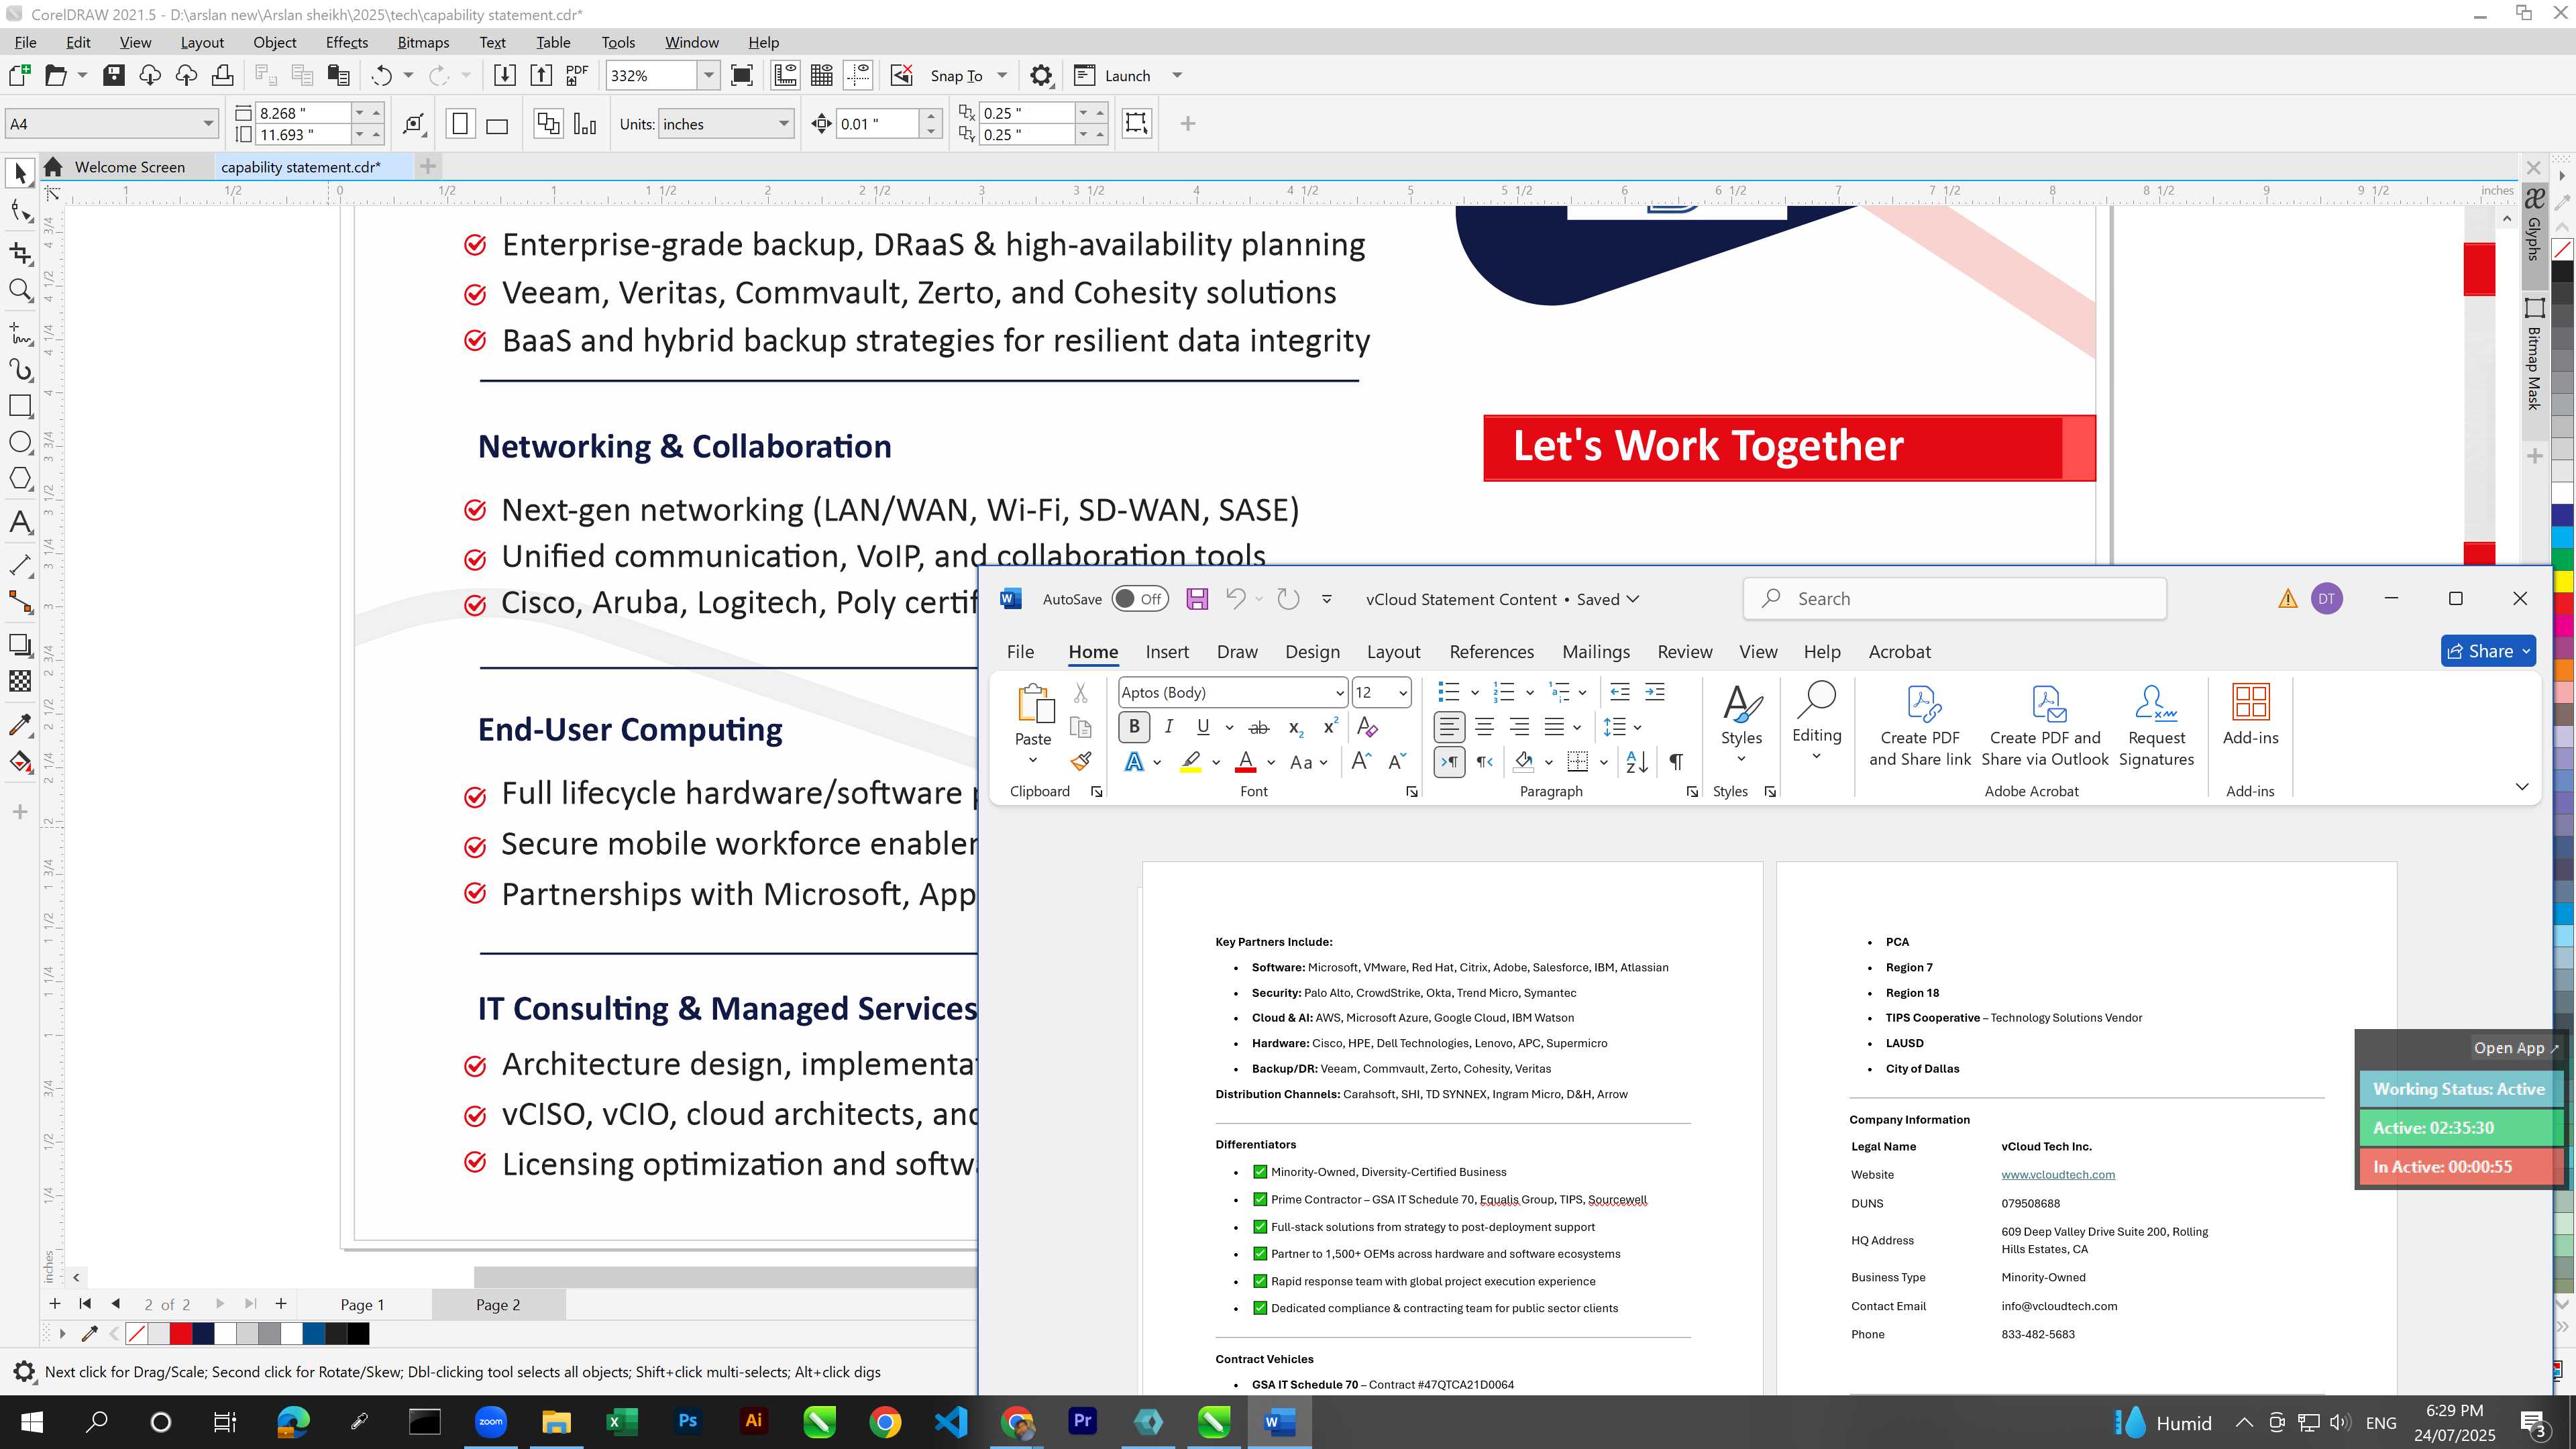
Task: Click the Open App button in tracker widget
Action: [x=2515, y=1048]
